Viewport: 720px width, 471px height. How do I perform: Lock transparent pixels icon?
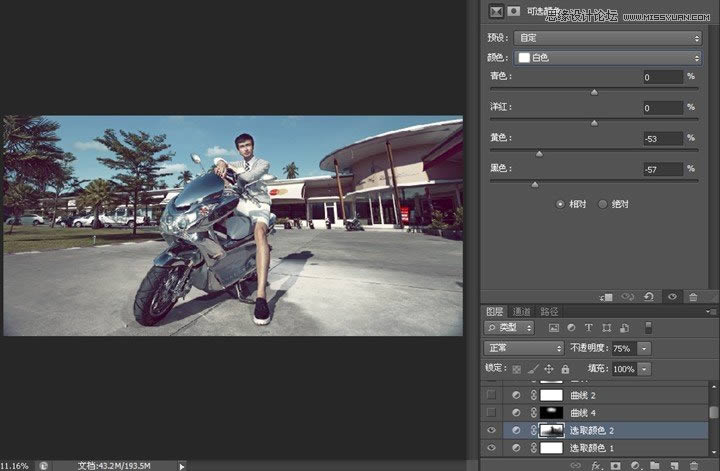pyautogui.click(x=517, y=369)
